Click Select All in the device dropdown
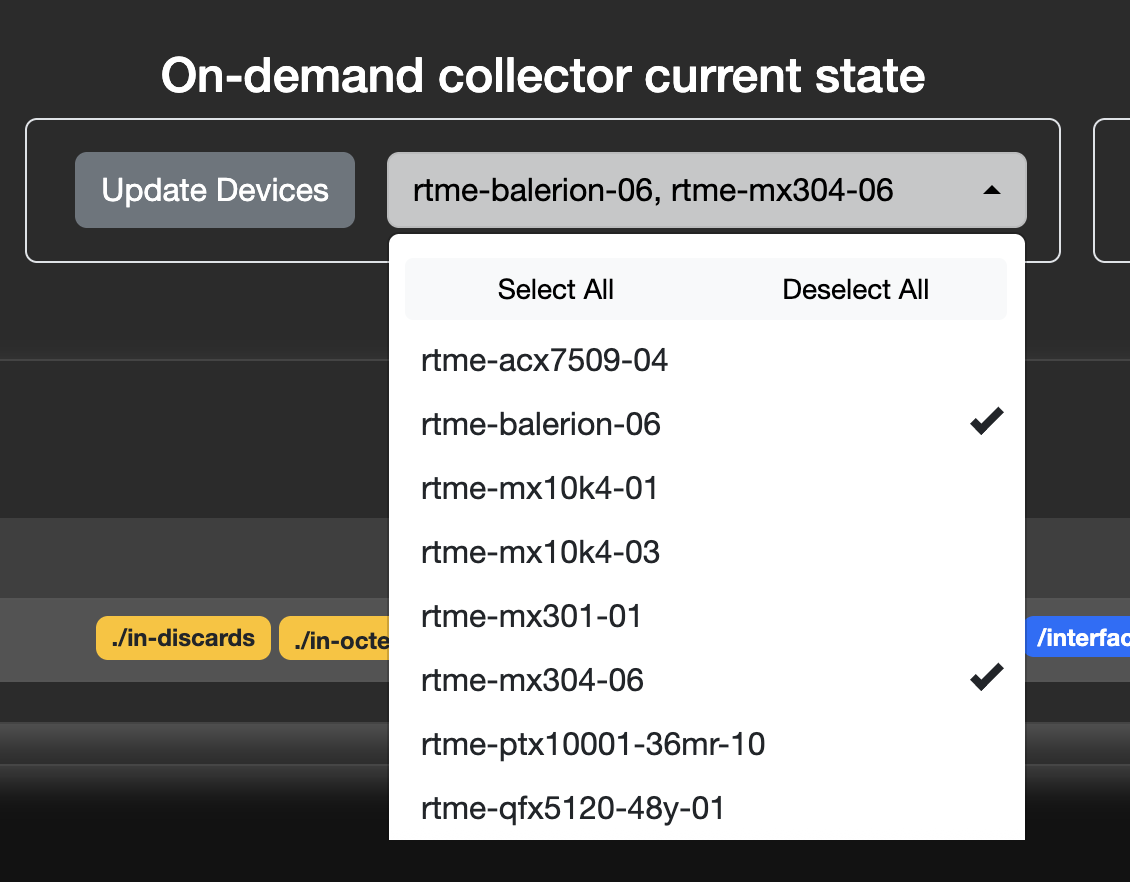1130x882 pixels. tap(556, 289)
